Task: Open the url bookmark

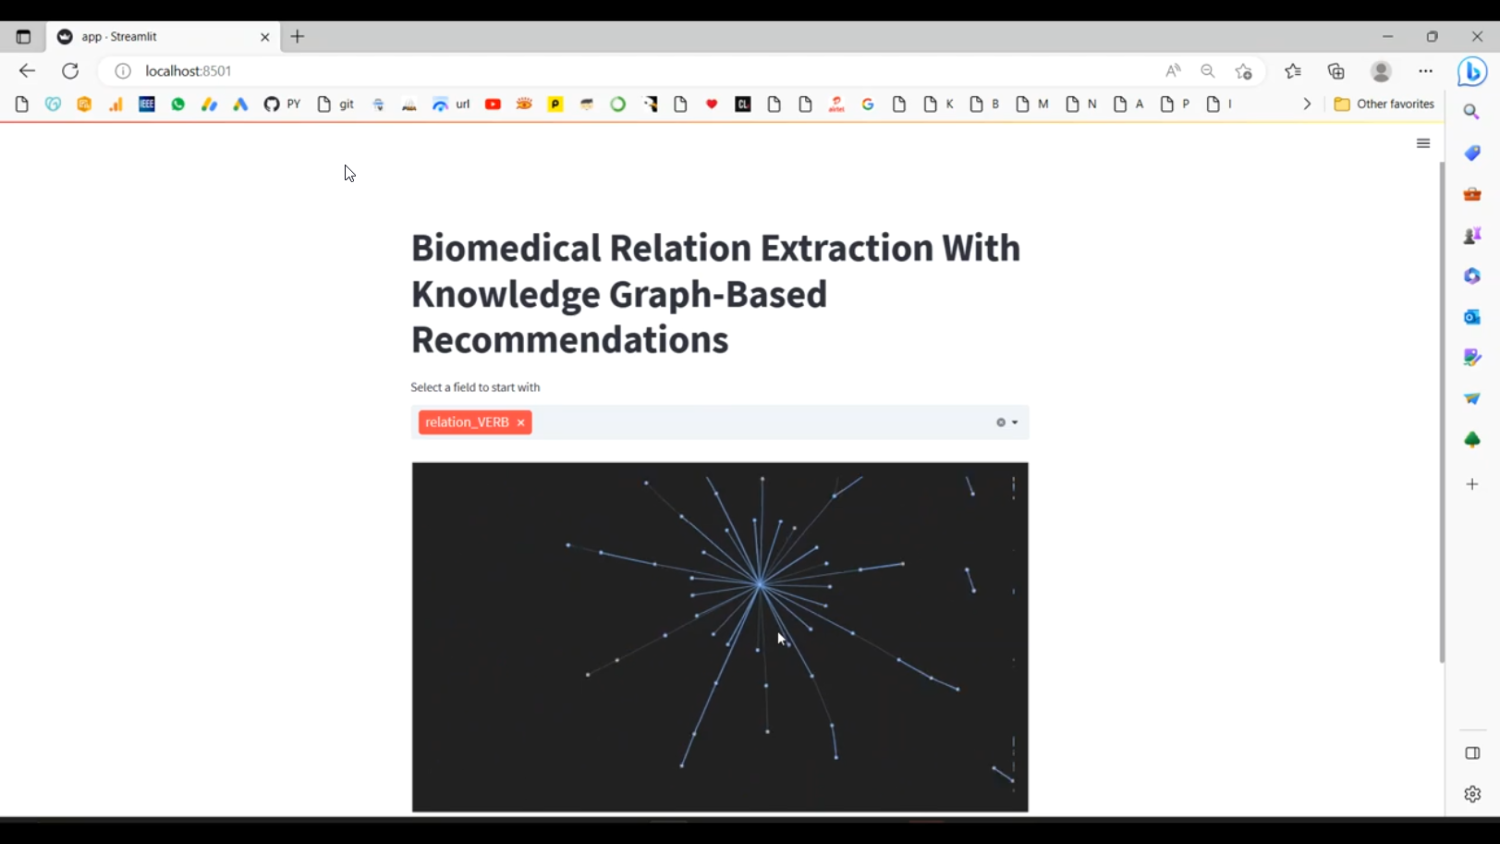Action: click(x=451, y=104)
